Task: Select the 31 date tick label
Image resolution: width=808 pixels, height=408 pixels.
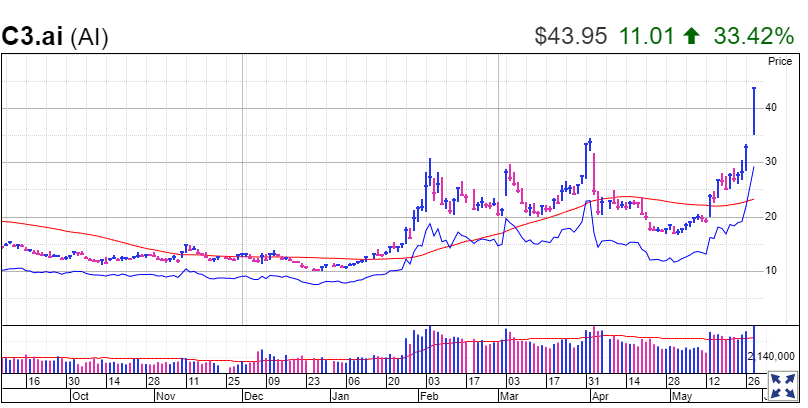Action: click(x=594, y=382)
